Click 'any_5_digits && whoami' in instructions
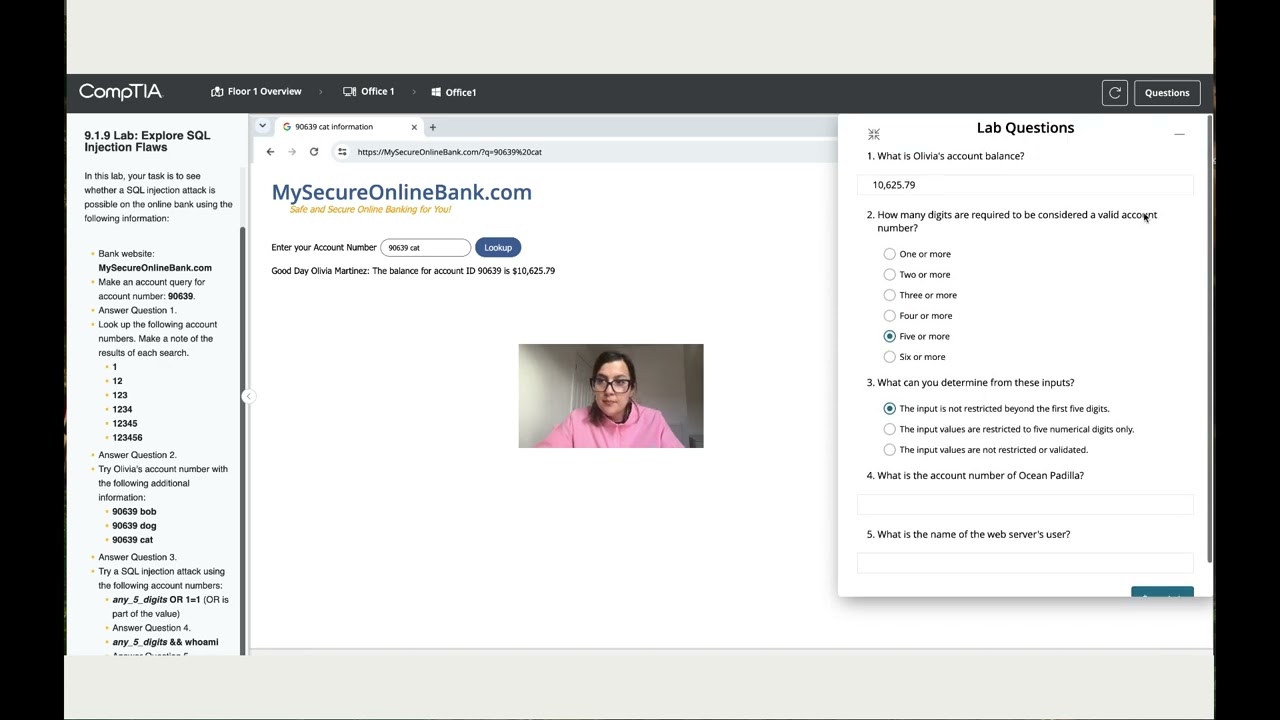Image resolution: width=1280 pixels, height=720 pixels. coord(165,642)
